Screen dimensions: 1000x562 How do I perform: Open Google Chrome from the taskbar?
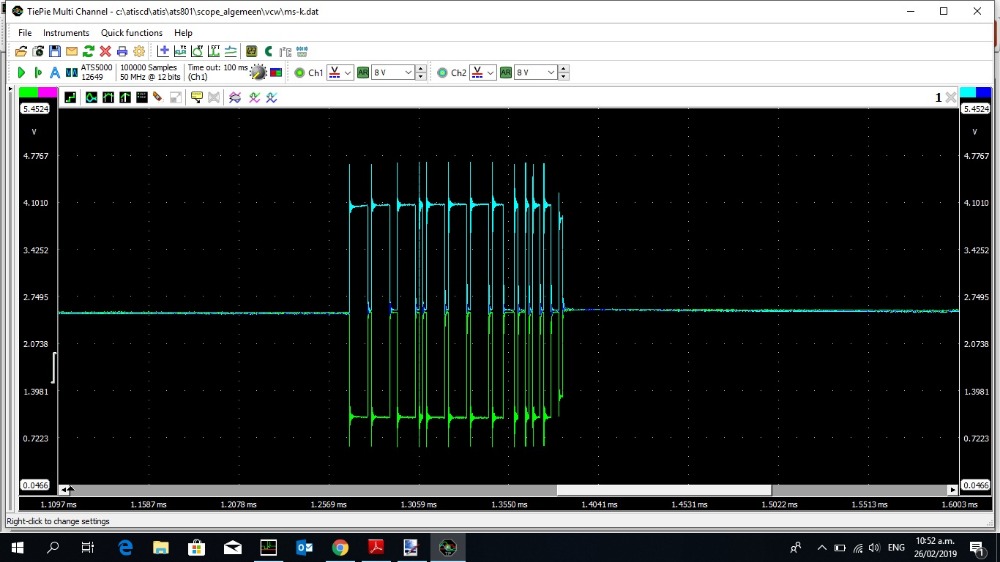click(340, 547)
